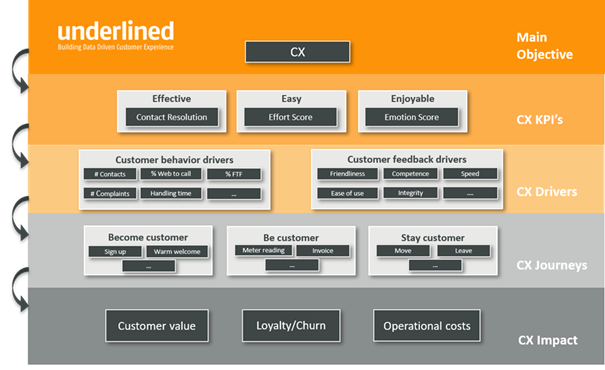
Task: Select the tagline Building Data Driven Customer Experience
Action: point(116,47)
